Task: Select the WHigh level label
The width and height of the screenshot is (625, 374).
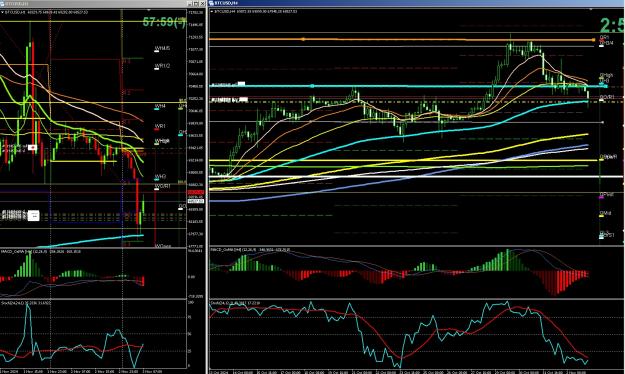Action: tap(162, 141)
